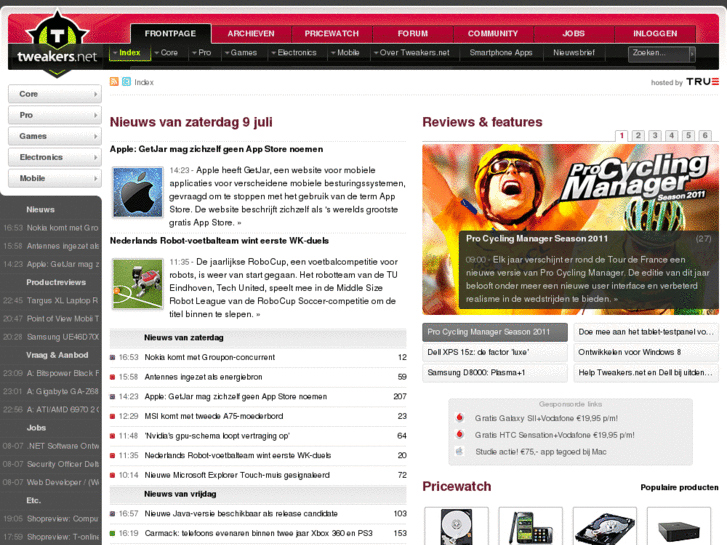Show reviews slide 5
Image resolution: width=727 pixels, height=545 pixels.
pos(689,135)
